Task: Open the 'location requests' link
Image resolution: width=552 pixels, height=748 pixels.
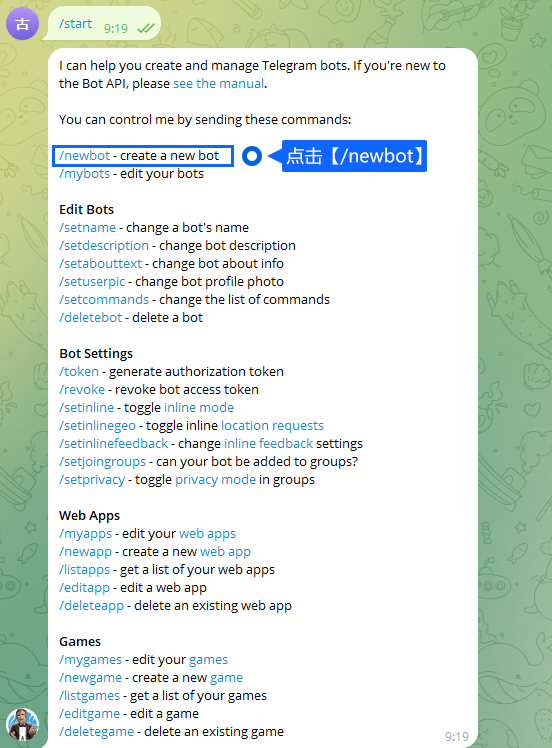Action: point(272,426)
